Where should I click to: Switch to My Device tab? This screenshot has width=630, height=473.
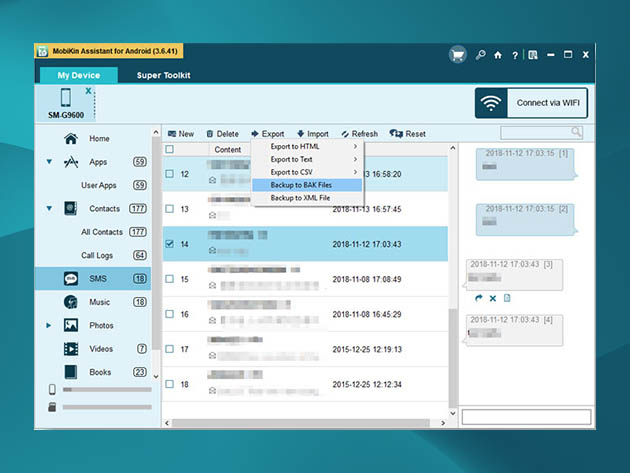click(x=79, y=75)
